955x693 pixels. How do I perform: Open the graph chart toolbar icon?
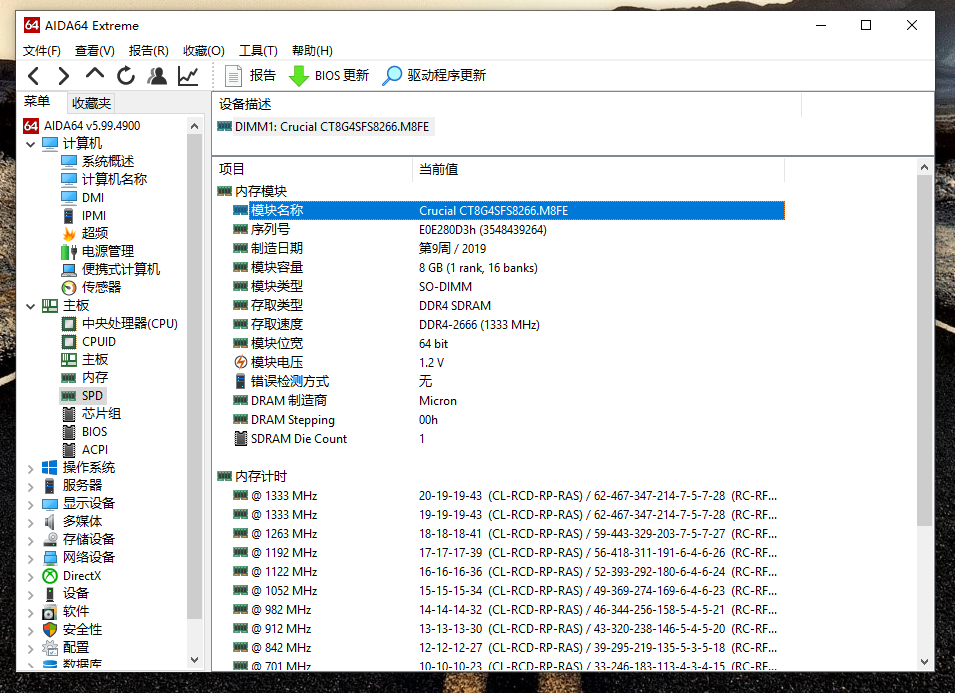click(188, 76)
